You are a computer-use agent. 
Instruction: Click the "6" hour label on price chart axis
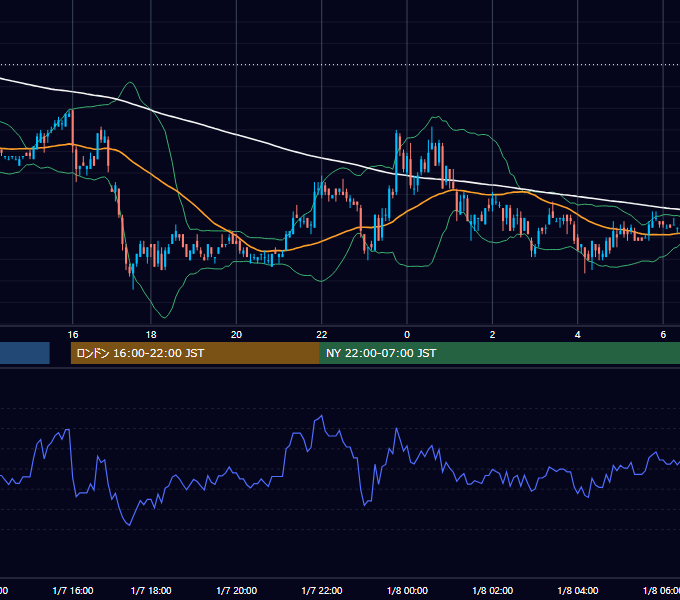[663, 335]
